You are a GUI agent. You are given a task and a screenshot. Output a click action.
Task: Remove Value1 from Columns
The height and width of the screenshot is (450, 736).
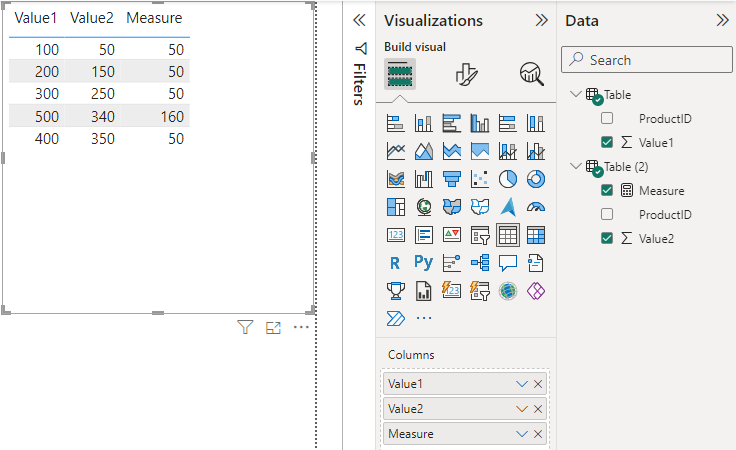click(538, 384)
